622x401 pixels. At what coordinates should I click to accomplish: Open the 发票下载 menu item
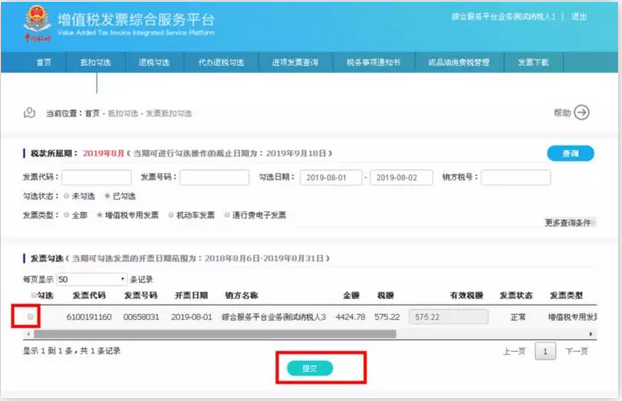coord(533,63)
